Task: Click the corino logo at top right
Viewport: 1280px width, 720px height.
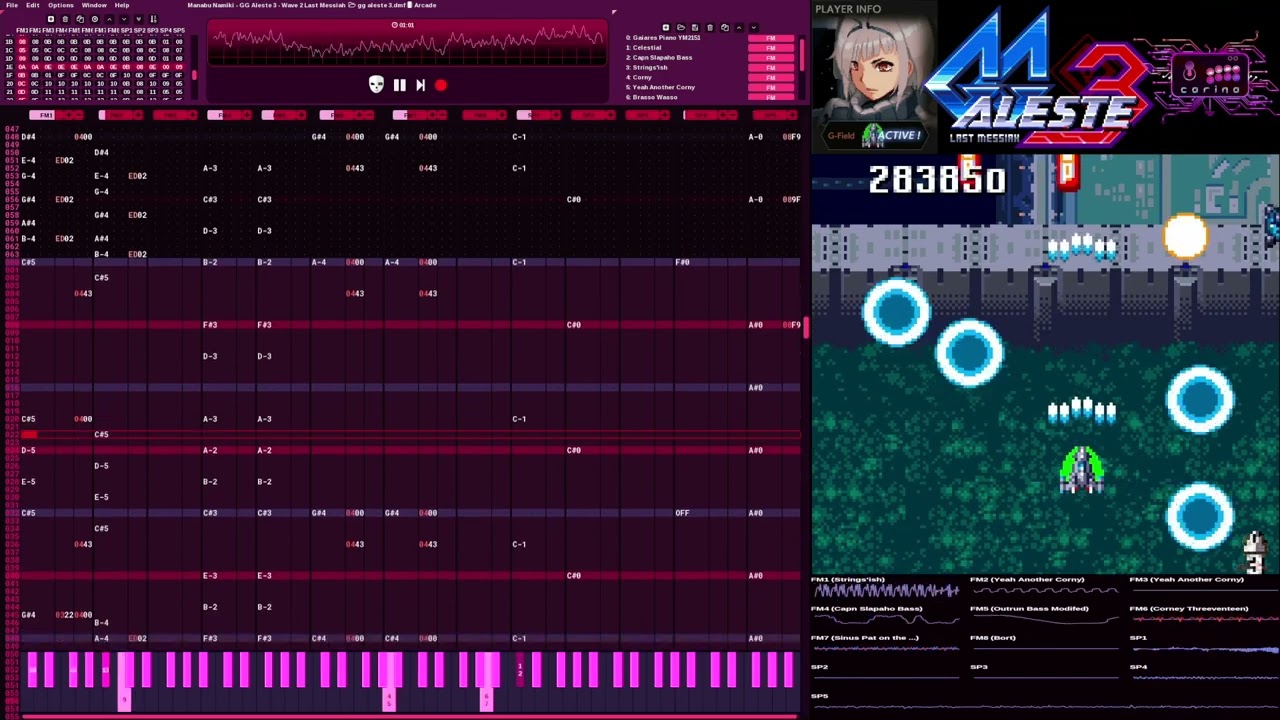Action: pyautogui.click(x=1211, y=76)
